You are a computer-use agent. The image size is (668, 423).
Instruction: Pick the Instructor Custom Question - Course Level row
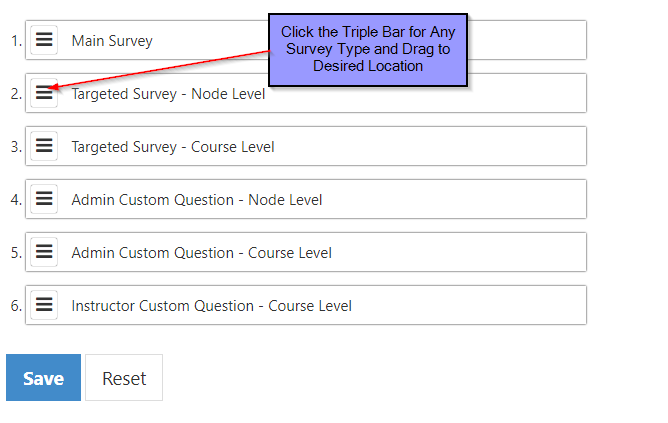(211, 306)
